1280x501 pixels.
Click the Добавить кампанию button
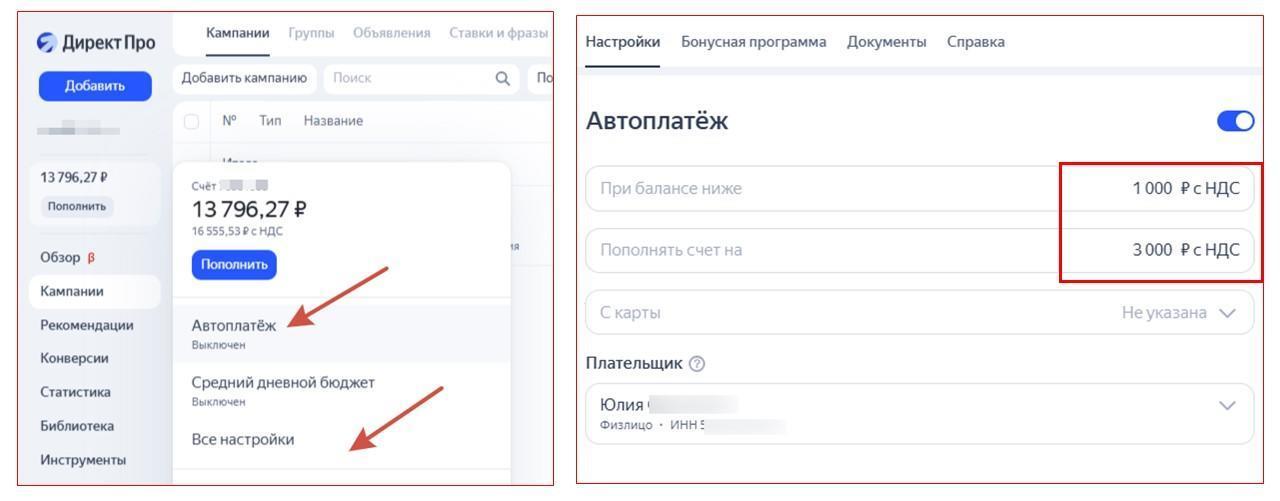pos(246,78)
